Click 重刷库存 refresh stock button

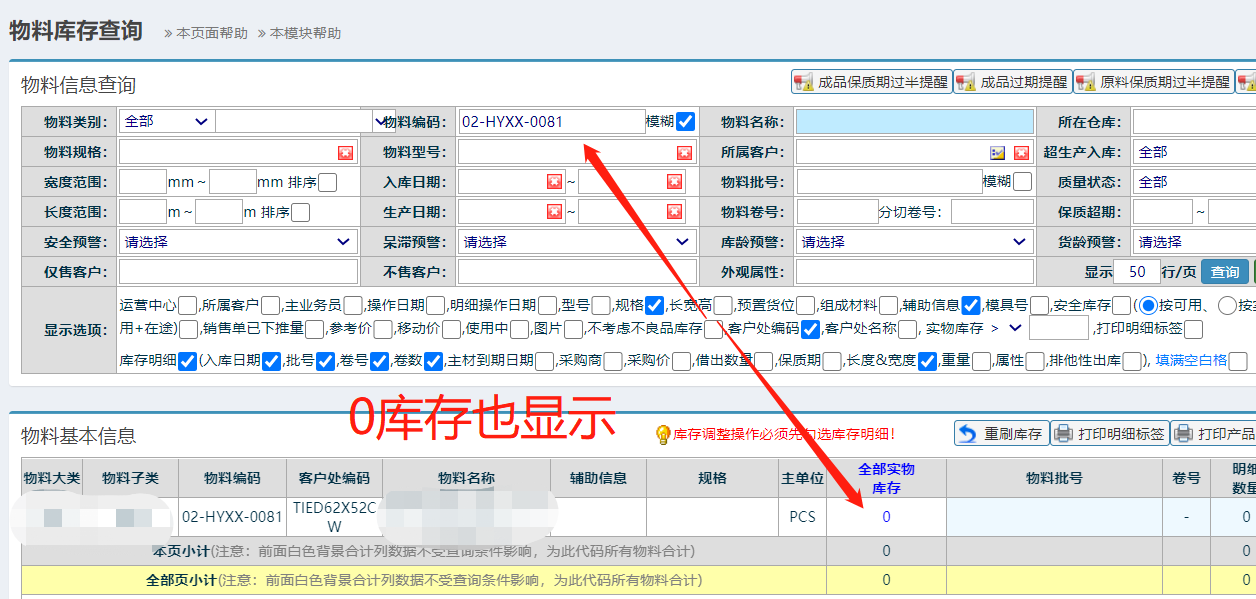1001,434
